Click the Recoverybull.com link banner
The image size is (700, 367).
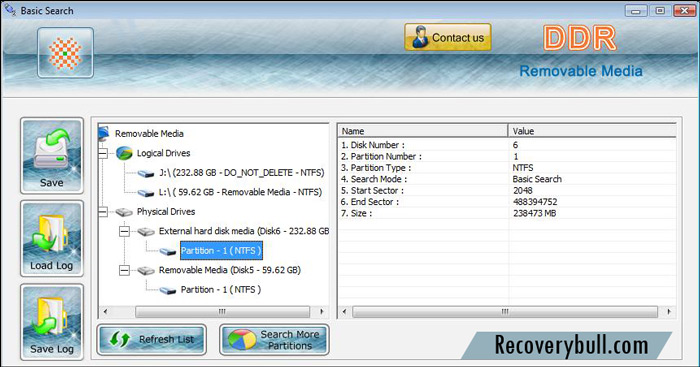(x=571, y=345)
